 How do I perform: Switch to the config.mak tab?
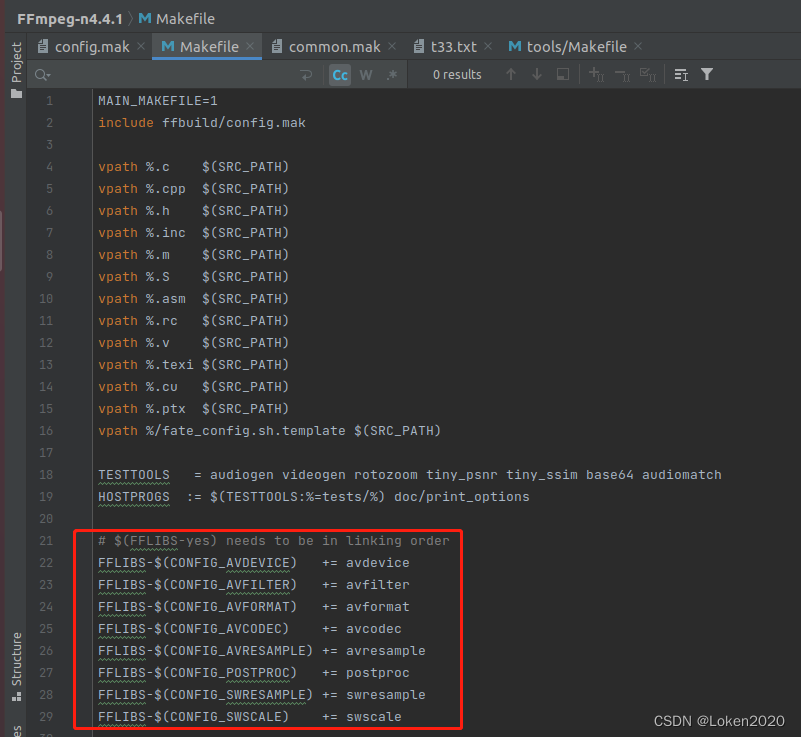point(92,47)
